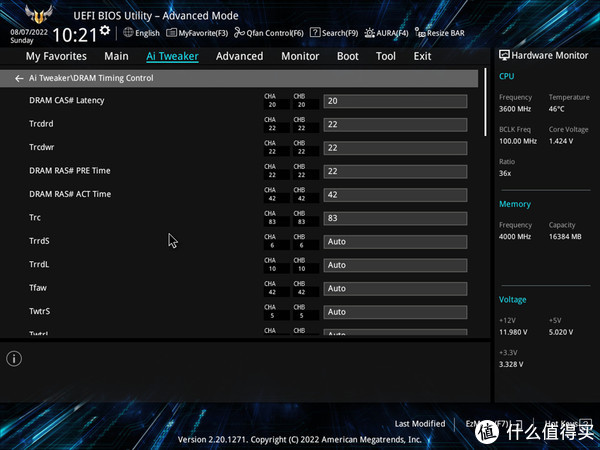Go to the Boot tab
This screenshot has width=600, height=450.
coord(347,56)
